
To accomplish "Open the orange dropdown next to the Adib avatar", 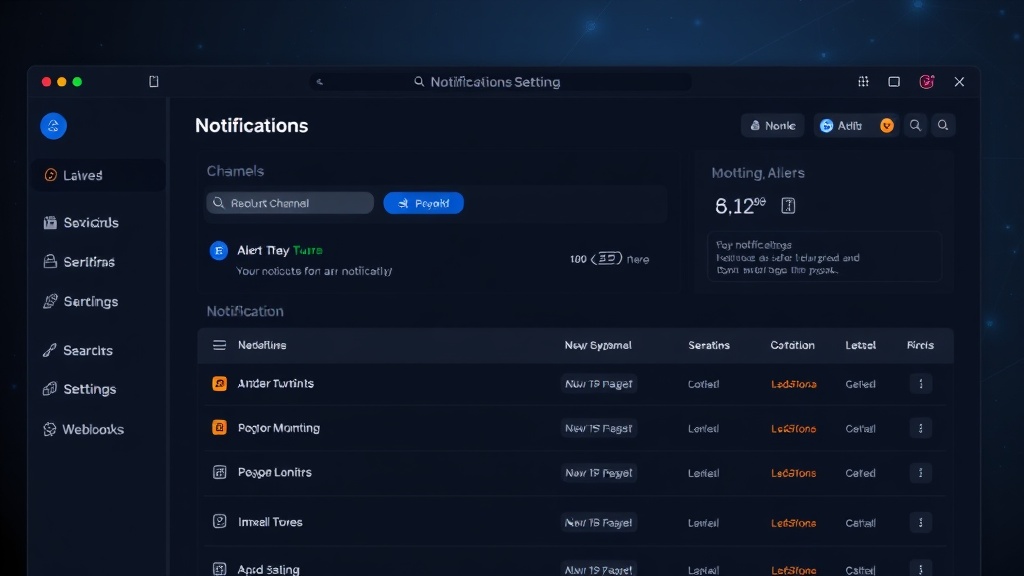I will [x=886, y=125].
